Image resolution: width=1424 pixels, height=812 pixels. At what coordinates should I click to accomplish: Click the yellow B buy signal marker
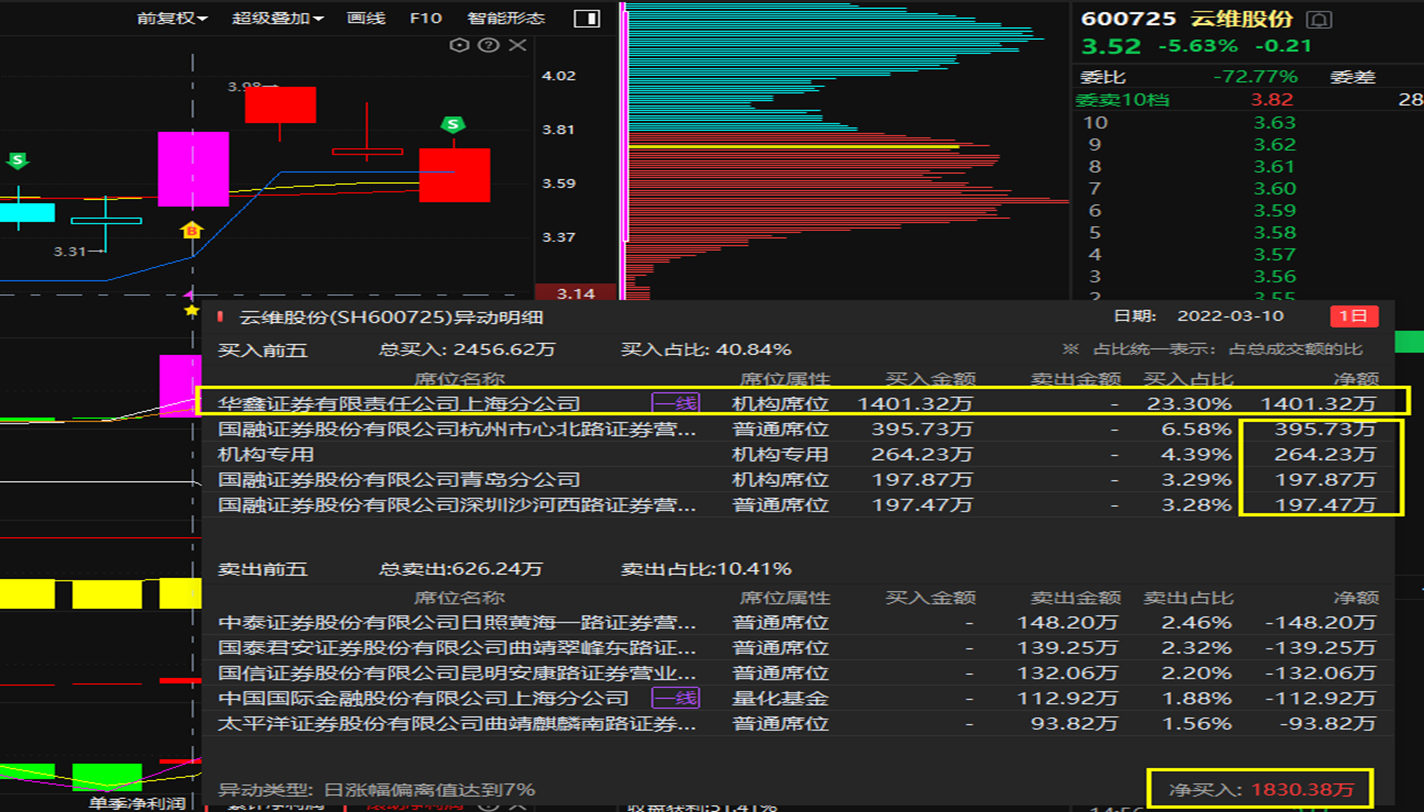[191, 231]
